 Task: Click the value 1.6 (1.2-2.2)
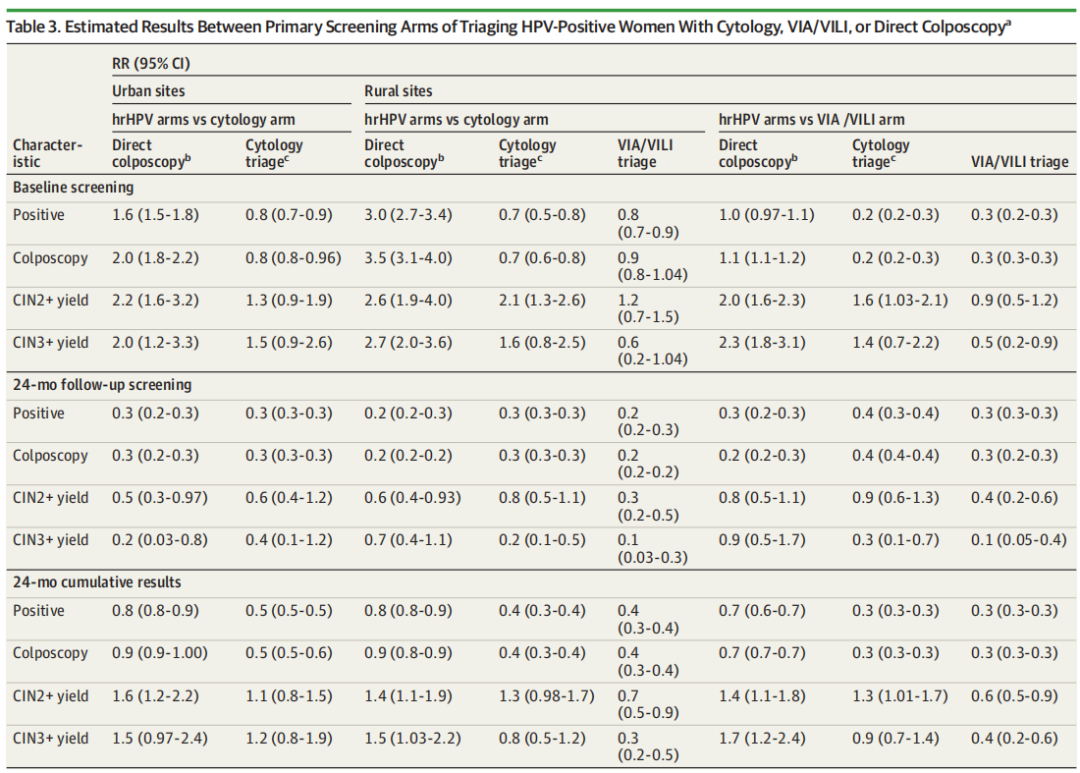pos(155,696)
